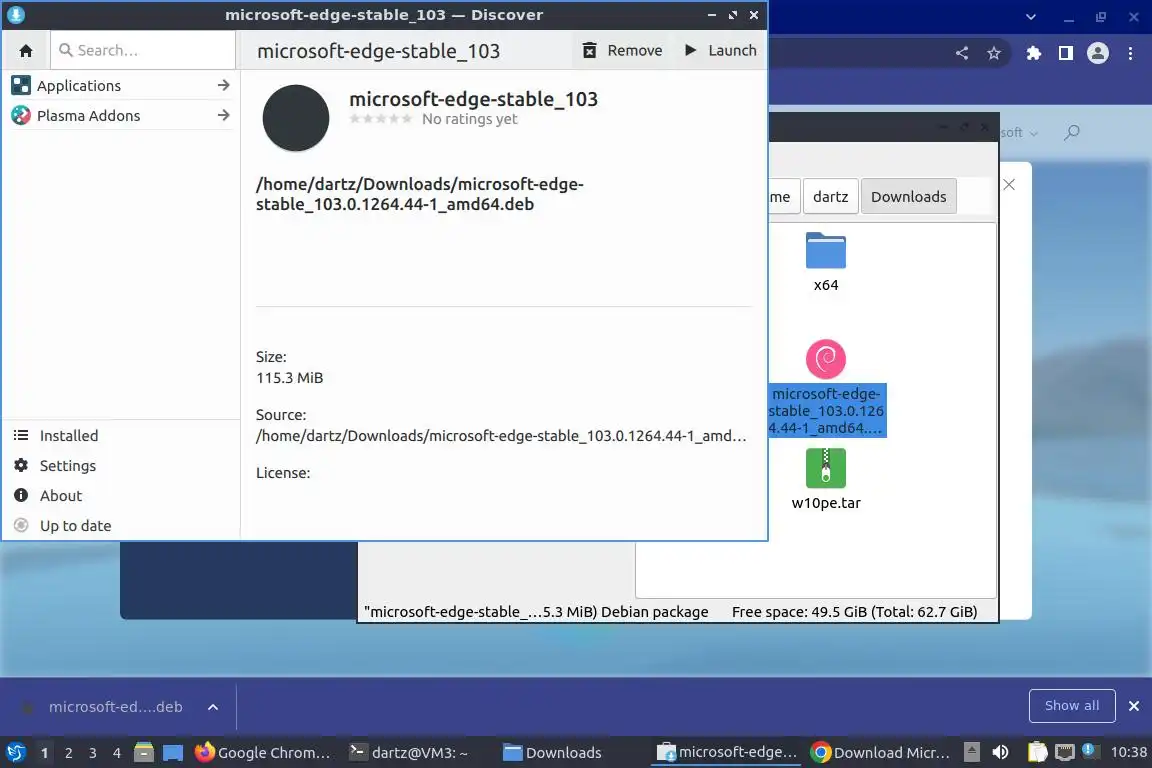Image resolution: width=1152 pixels, height=768 pixels.
Task: Click the star rating row
Action: coord(381,119)
